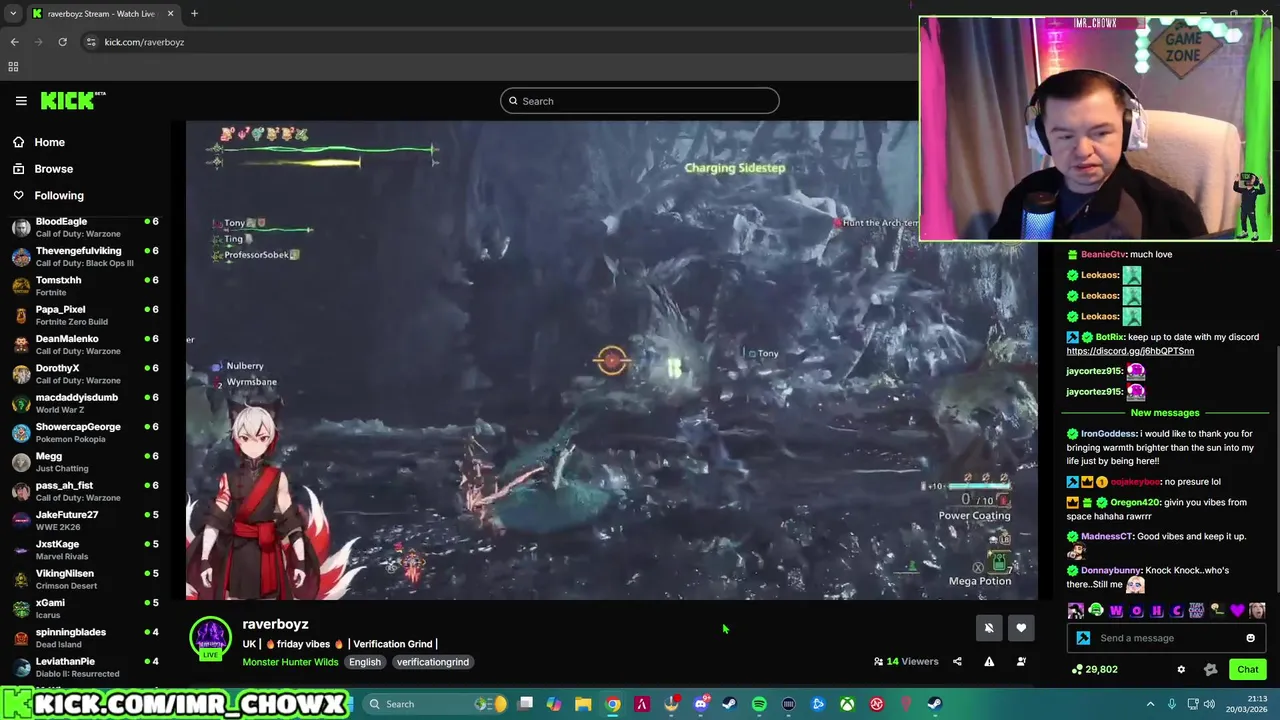
Task: Click into the Send a message field
Action: pyautogui.click(x=1167, y=638)
